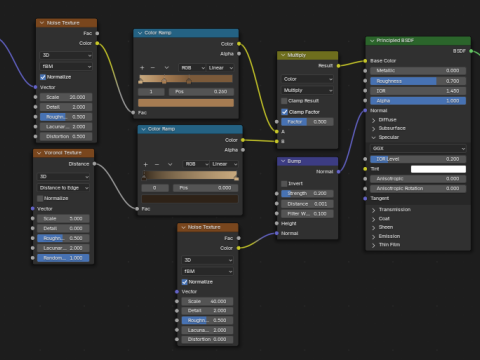Viewport: 480px width, 360px height.
Task: Click the Height input socket of Bump node
Action: (277, 224)
